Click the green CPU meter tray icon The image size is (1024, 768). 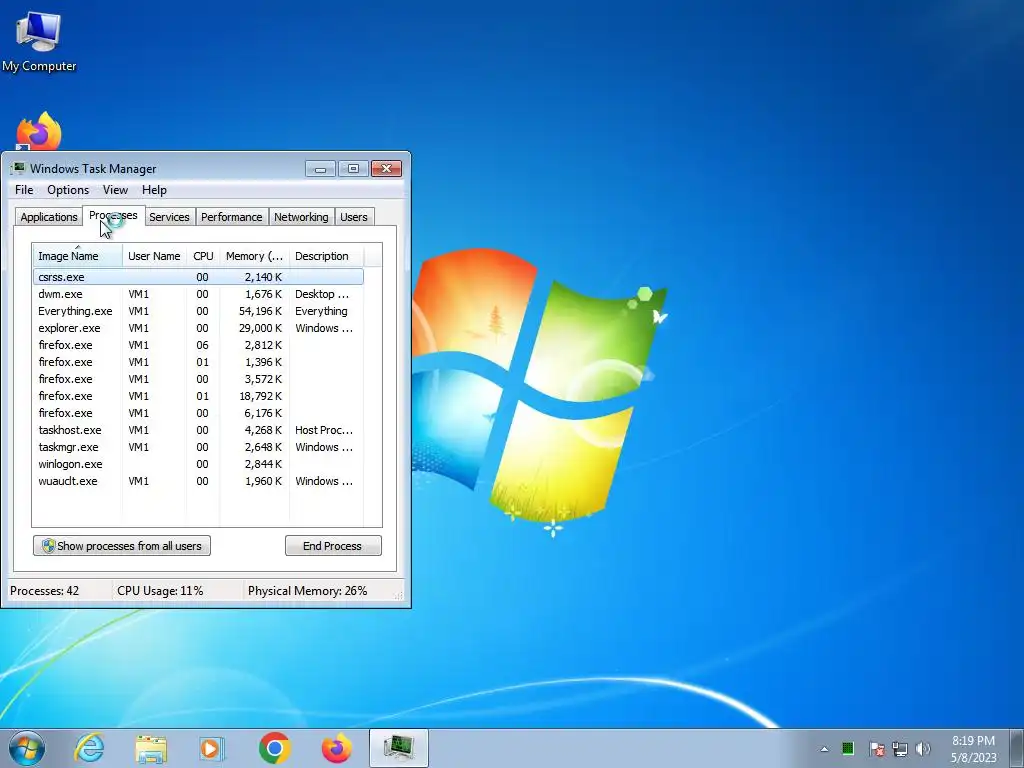(848, 748)
